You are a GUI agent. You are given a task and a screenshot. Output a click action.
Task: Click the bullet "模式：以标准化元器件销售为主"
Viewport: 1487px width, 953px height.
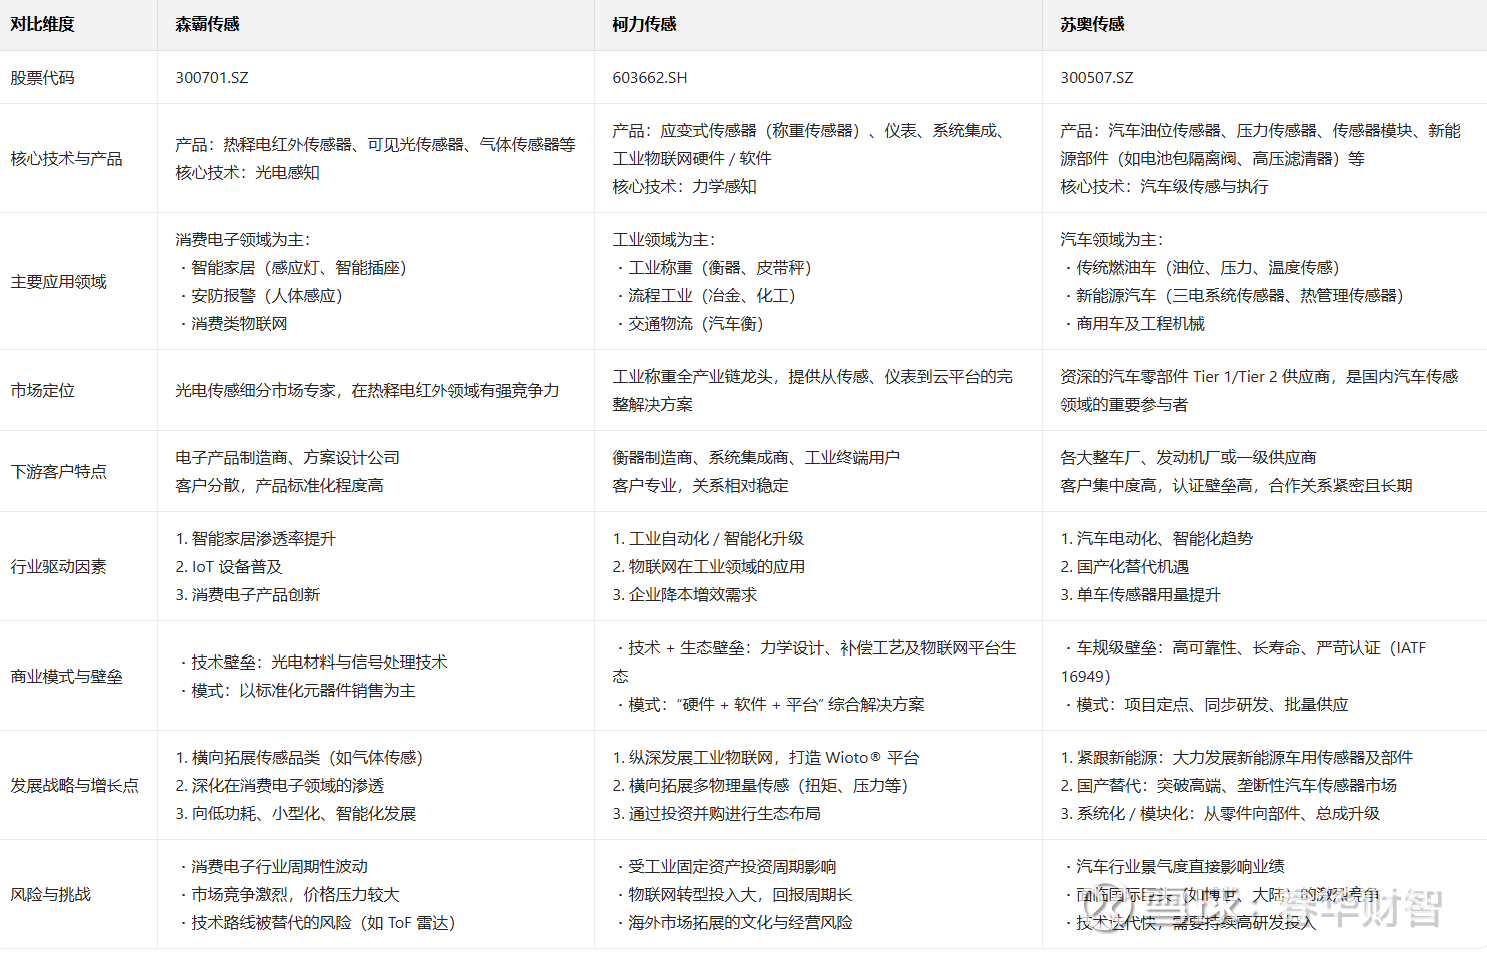pyautogui.click(x=296, y=691)
